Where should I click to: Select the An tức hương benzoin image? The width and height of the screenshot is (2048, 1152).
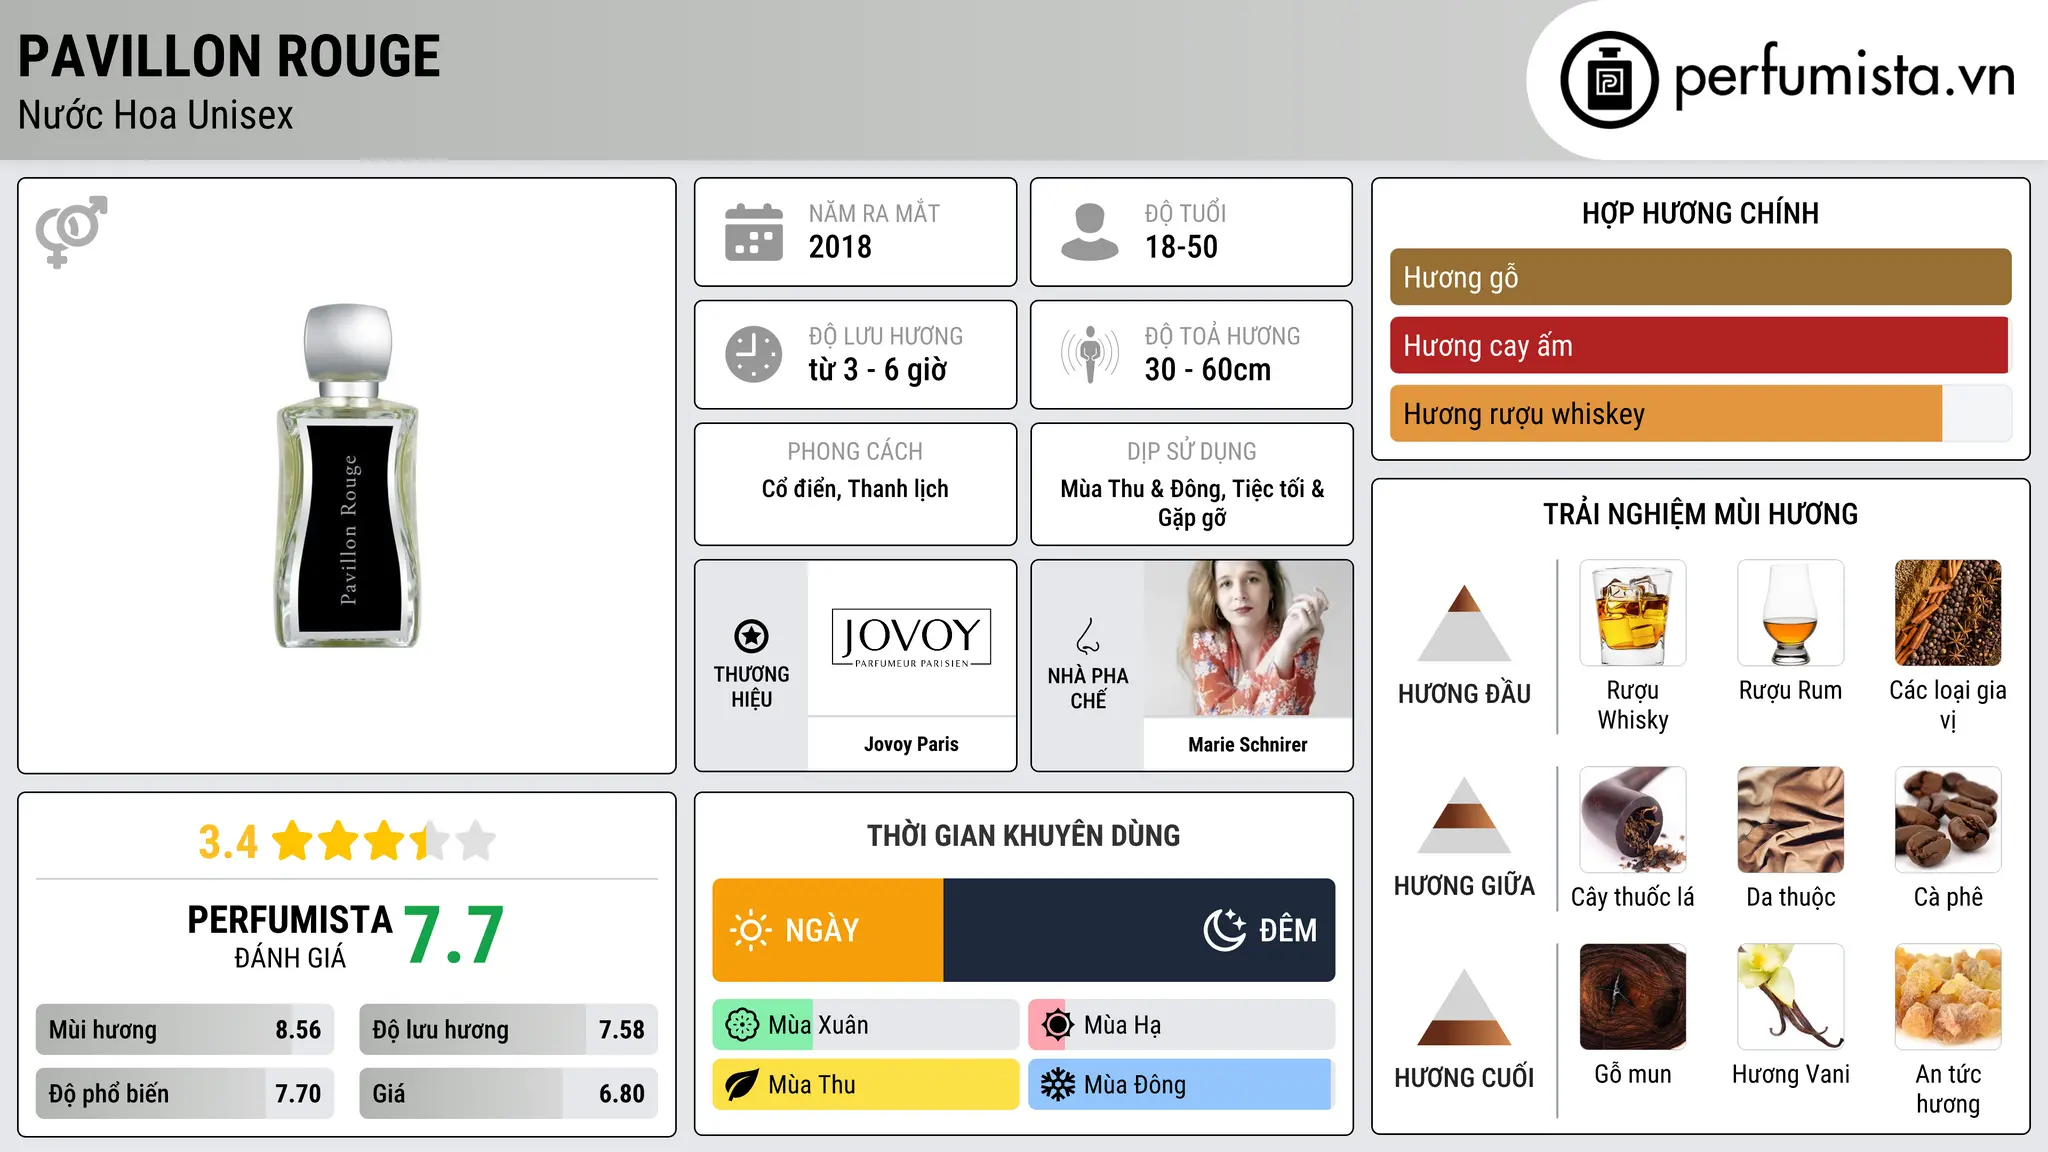coord(1948,997)
